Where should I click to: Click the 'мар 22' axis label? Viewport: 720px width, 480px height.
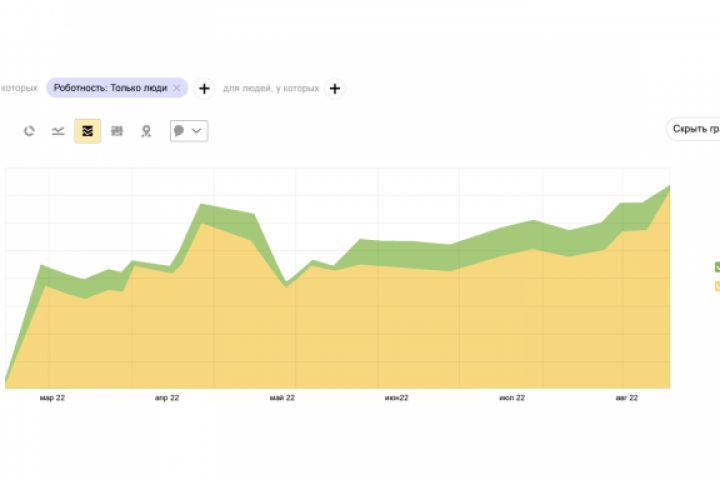(x=52, y=398)
